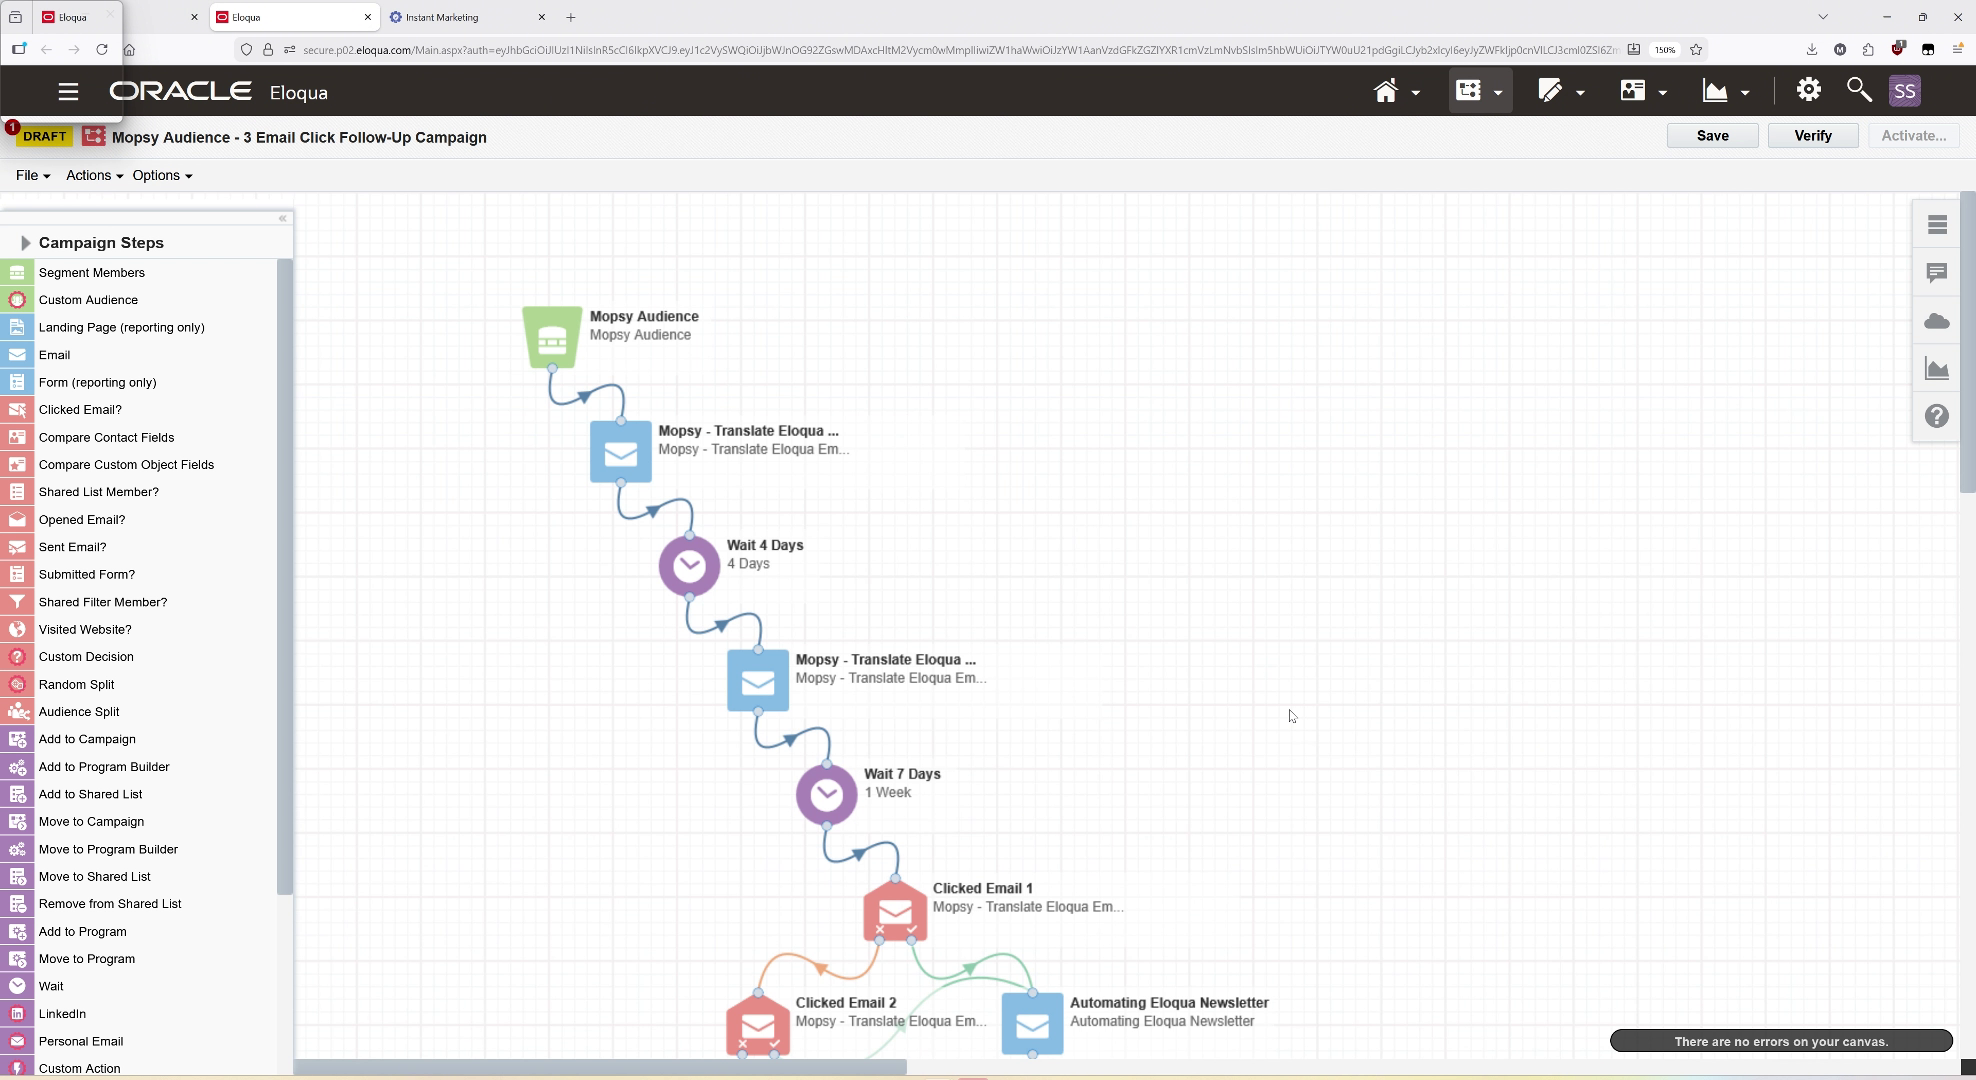Collapse the Campaign Steps triangle expander
Screen dimensions: 1976x1080
click(x=25, y=243)
